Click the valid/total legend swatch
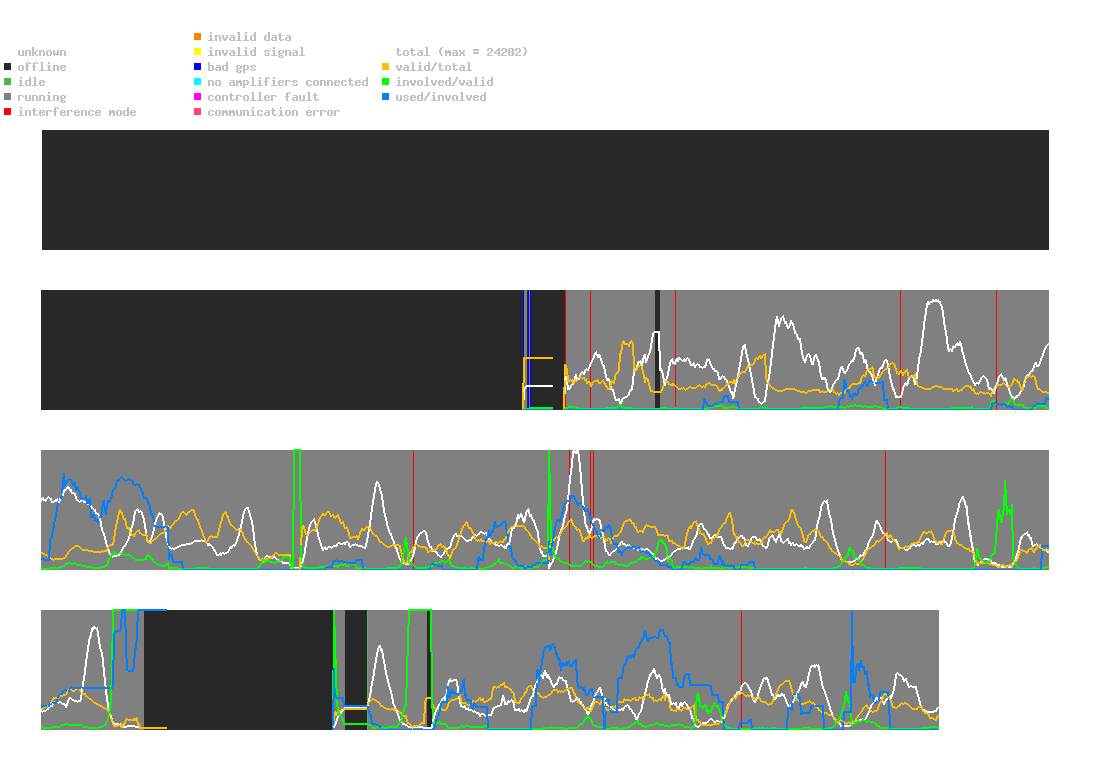The height and width of the screenshot is (764, 1095). coord(385,67)
